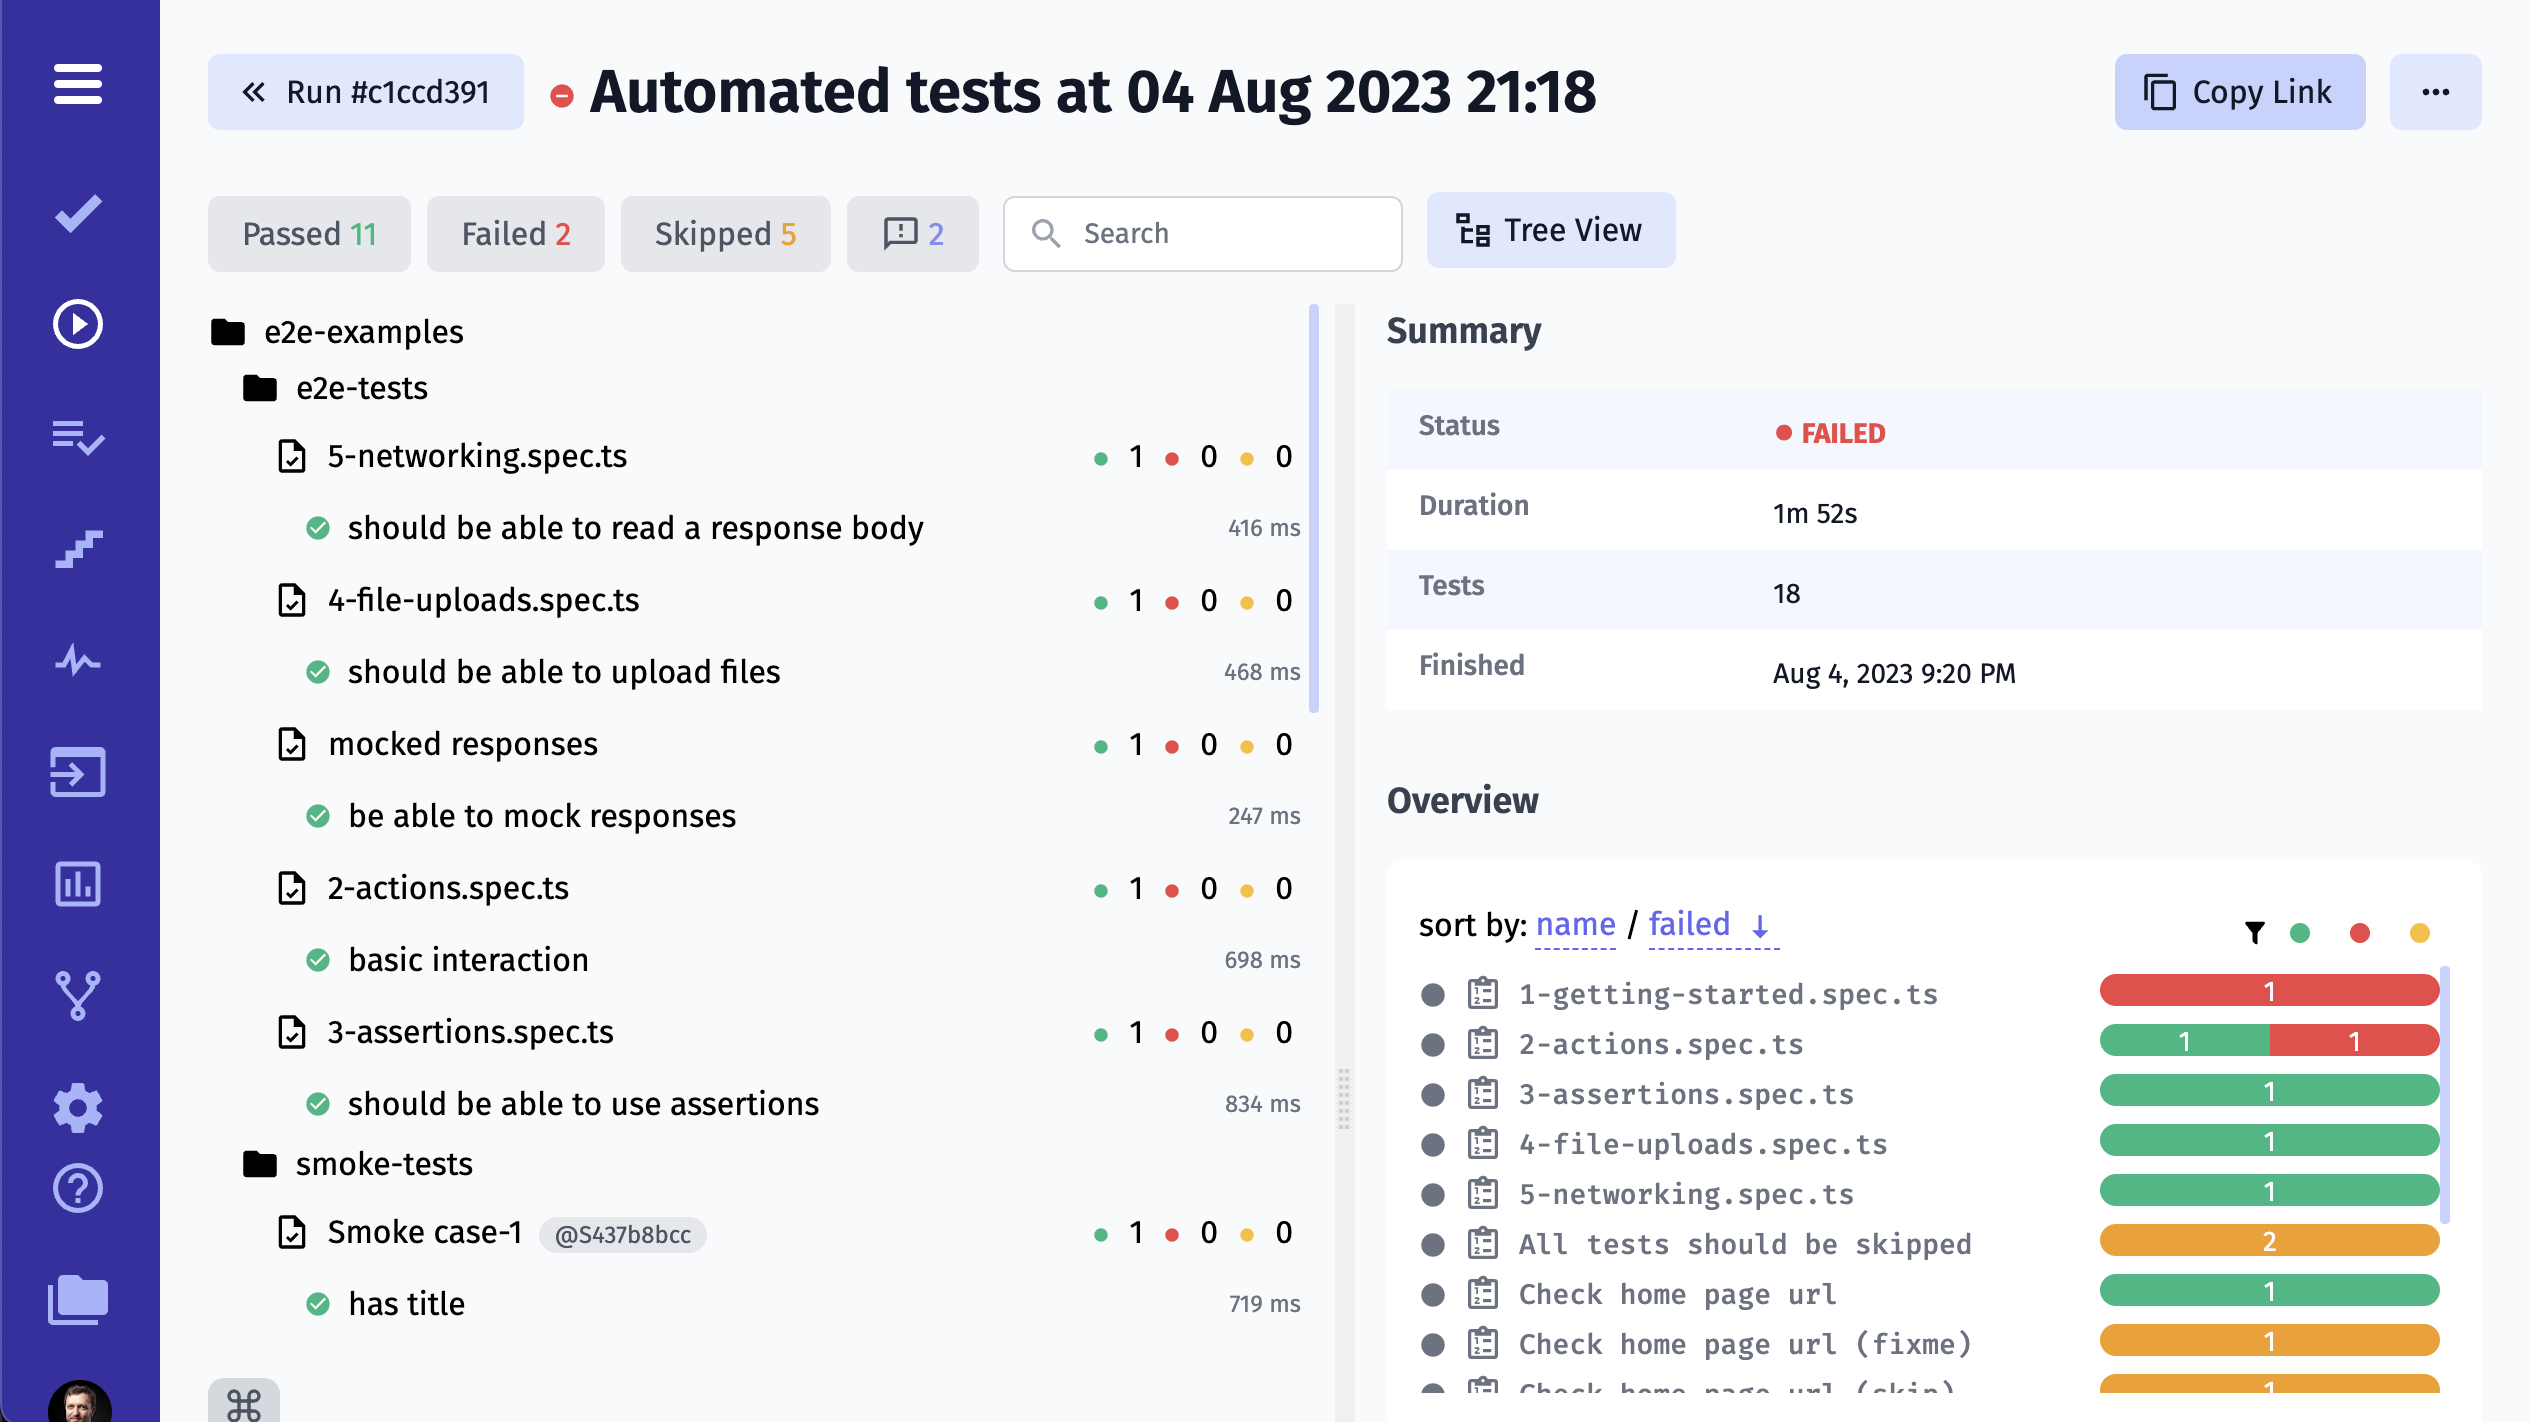Collapse the smoke-tests folder
Screen dimensions: 2530x1422
(383, 1163)
